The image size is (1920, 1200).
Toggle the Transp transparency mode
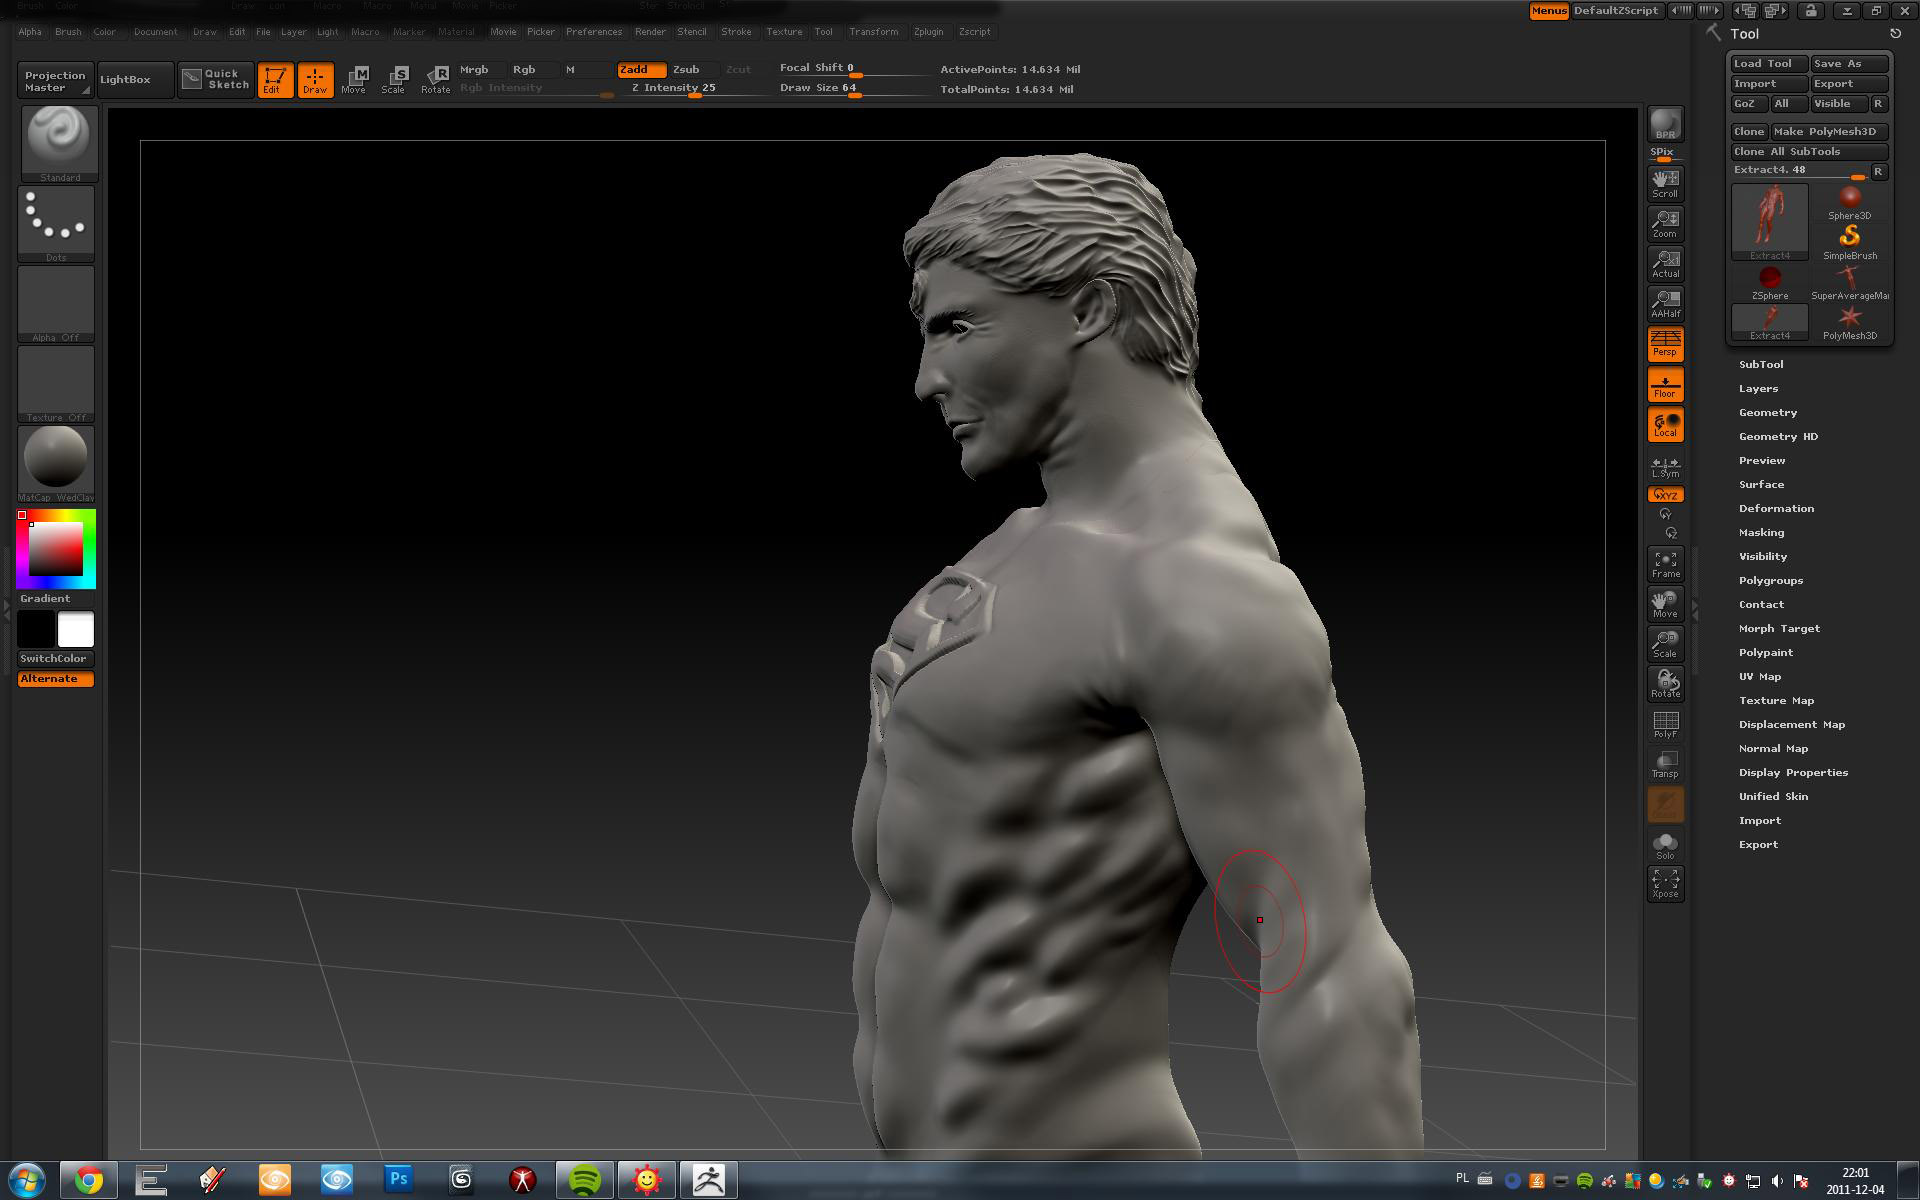[x=1665, y=764]
